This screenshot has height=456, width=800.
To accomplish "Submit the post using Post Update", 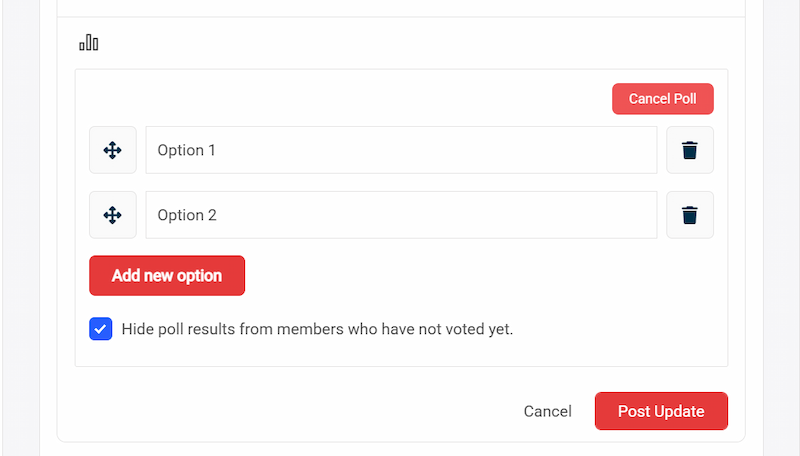I will pos(661,411).
